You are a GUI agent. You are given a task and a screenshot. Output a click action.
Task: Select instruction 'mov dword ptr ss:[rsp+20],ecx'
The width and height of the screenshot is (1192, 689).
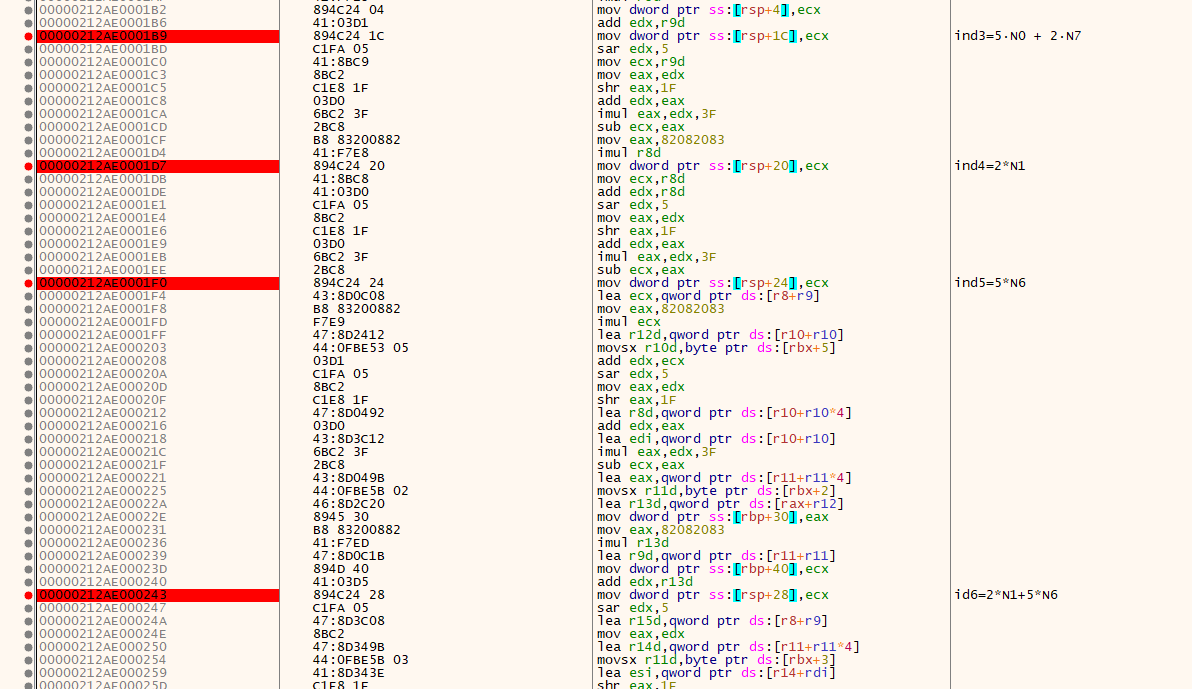(712, 166)
